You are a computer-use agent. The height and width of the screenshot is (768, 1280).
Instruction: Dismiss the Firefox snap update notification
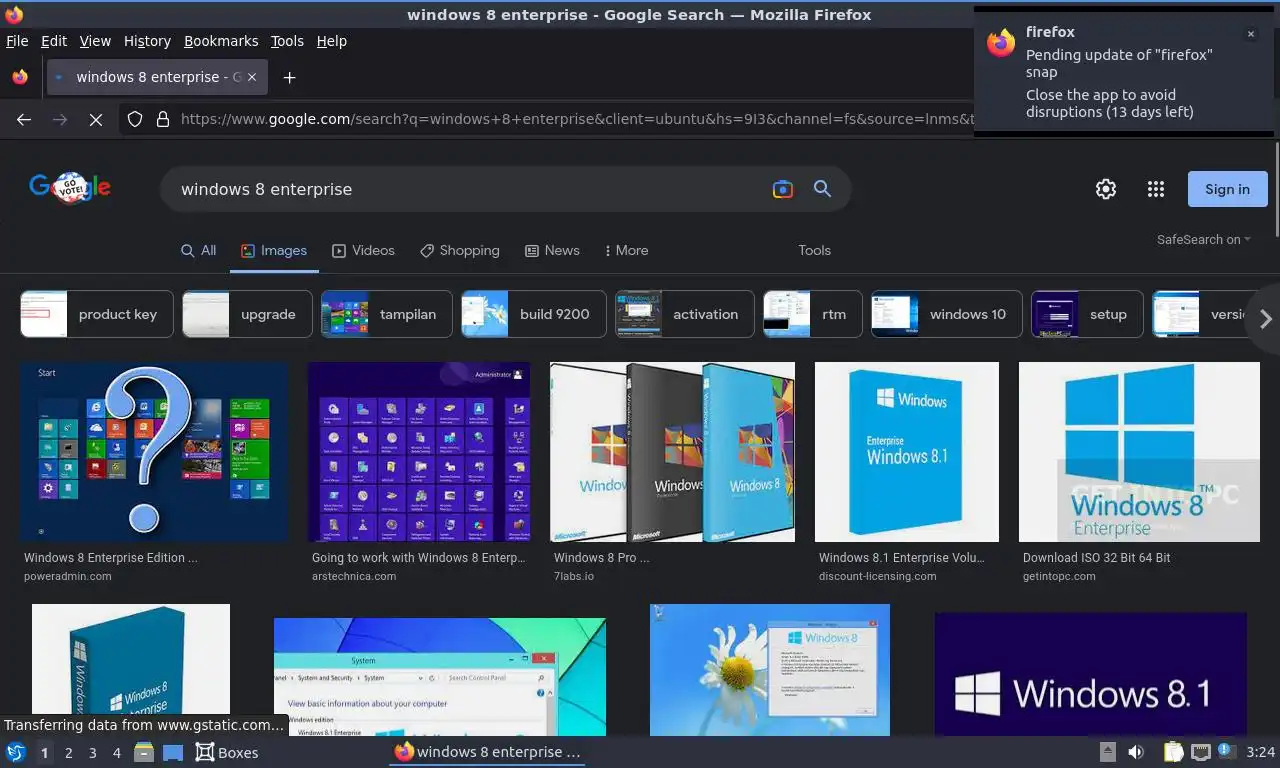1250,34
